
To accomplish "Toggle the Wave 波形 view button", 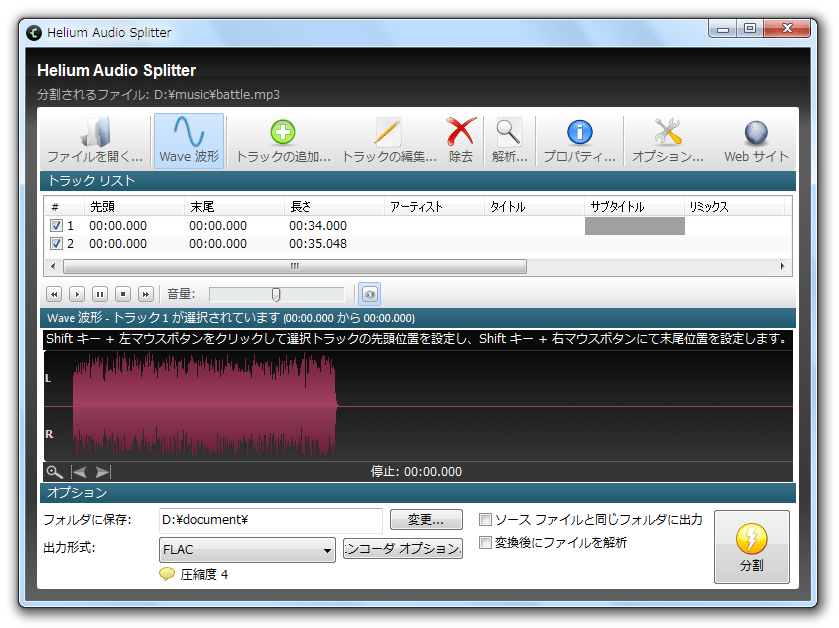I will [x=189, y=141].
